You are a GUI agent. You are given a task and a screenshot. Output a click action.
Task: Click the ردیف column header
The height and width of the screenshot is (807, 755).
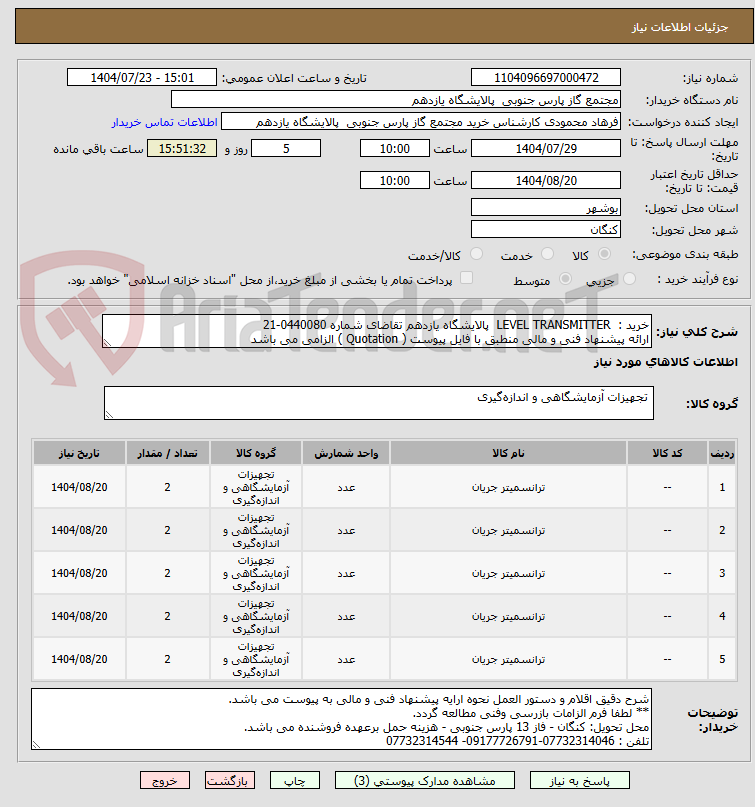[722, 453]
